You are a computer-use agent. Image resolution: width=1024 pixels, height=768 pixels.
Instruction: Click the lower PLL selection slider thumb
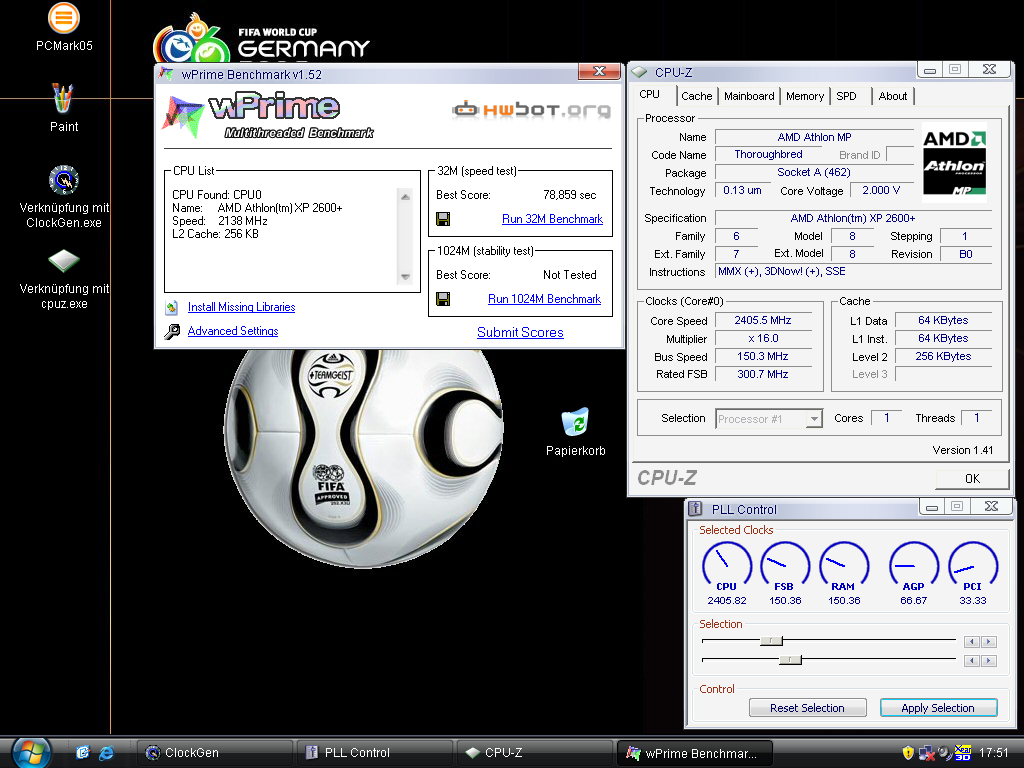790,660
